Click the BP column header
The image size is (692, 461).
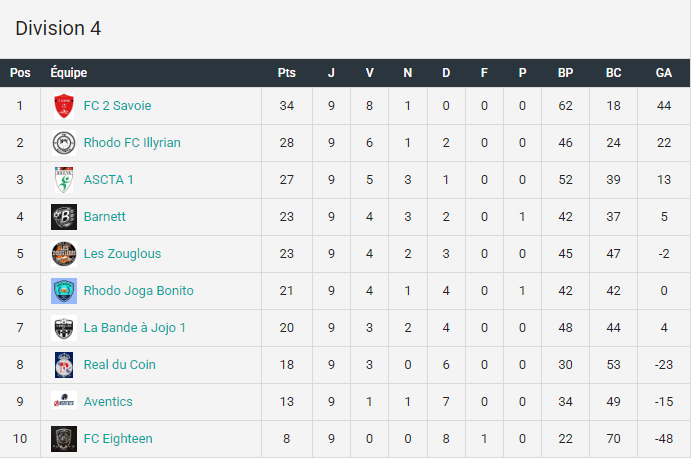pos(565,73)
